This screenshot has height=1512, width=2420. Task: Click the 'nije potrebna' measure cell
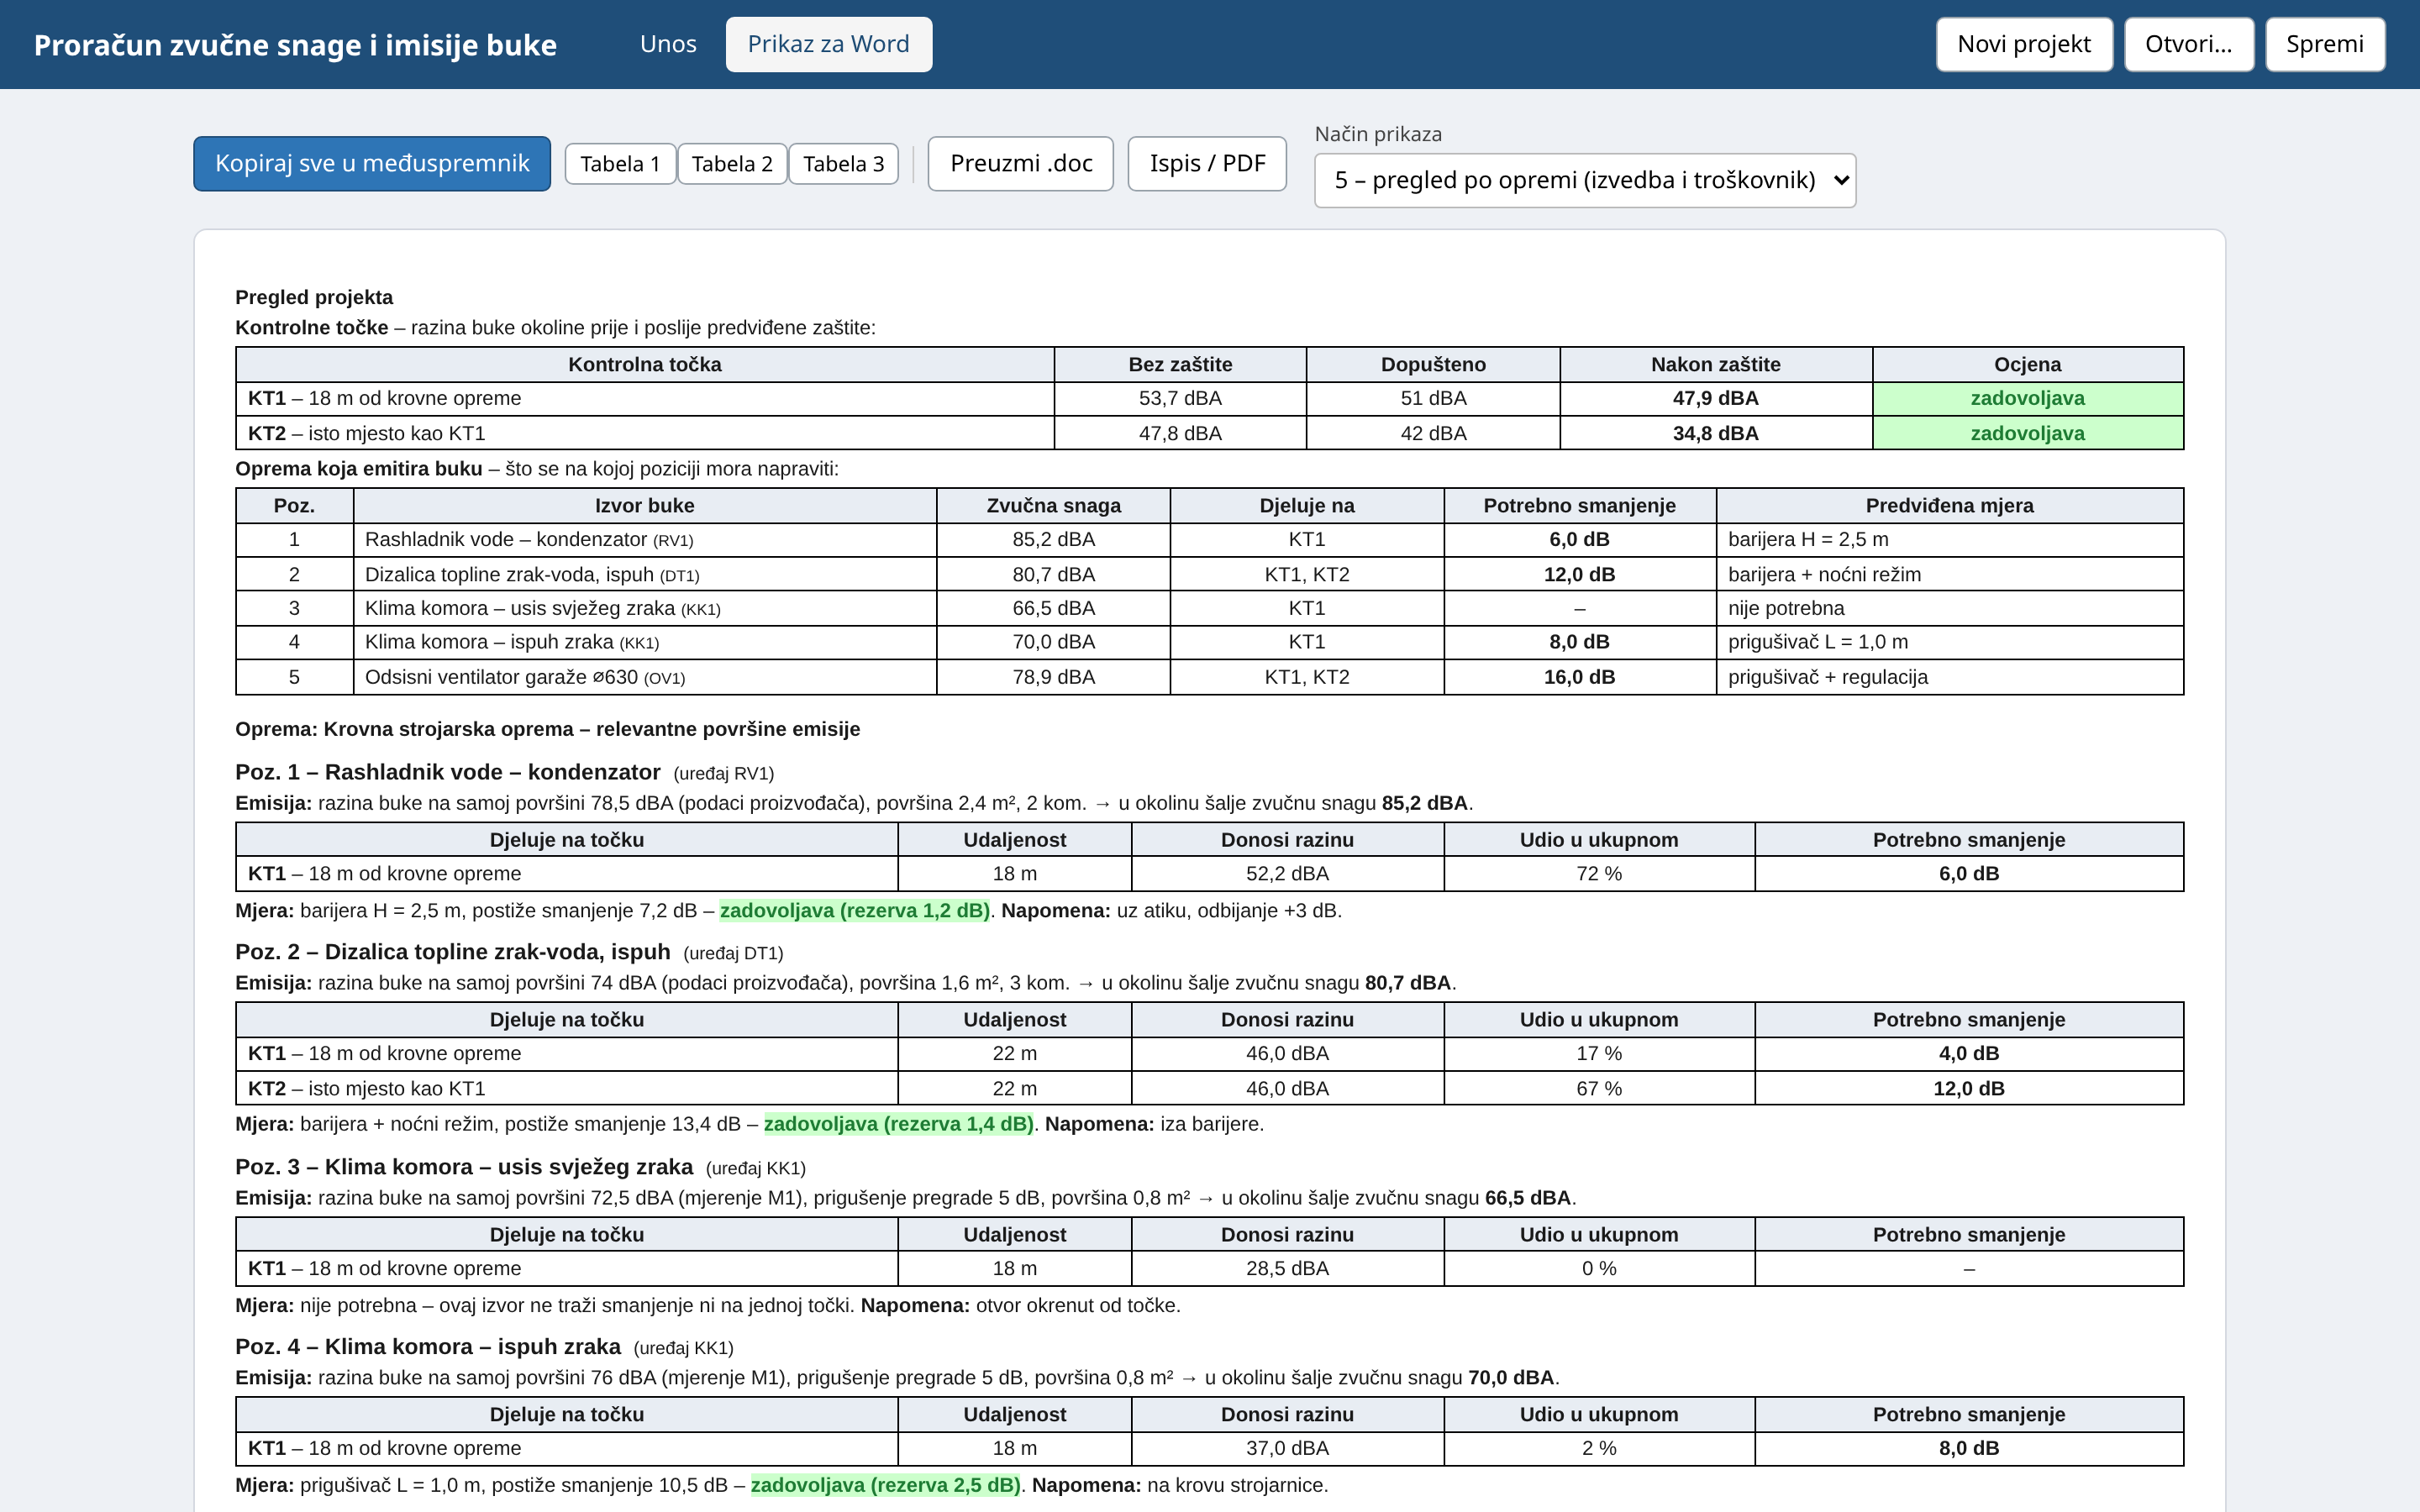coord(1949,608)
